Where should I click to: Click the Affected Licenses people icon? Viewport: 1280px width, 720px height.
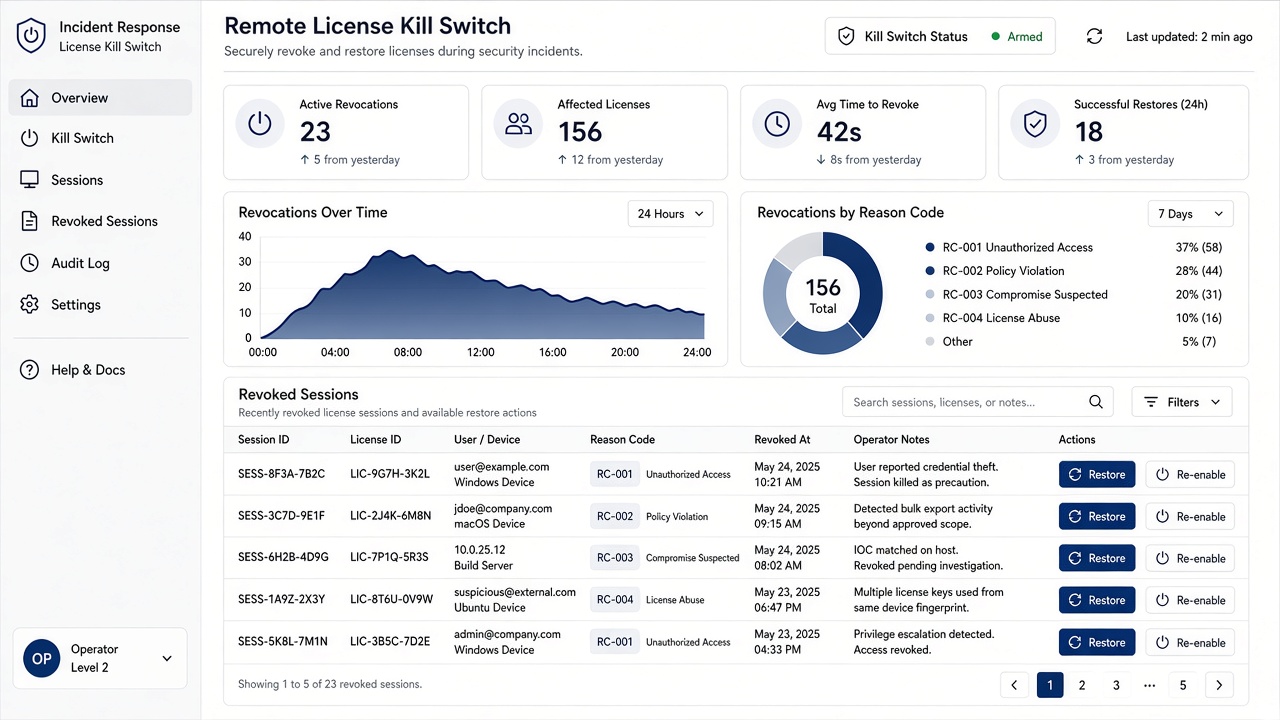(518, 123)
